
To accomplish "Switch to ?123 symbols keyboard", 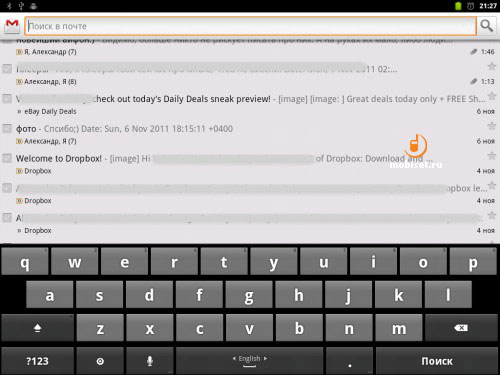I will coord(38,361).
